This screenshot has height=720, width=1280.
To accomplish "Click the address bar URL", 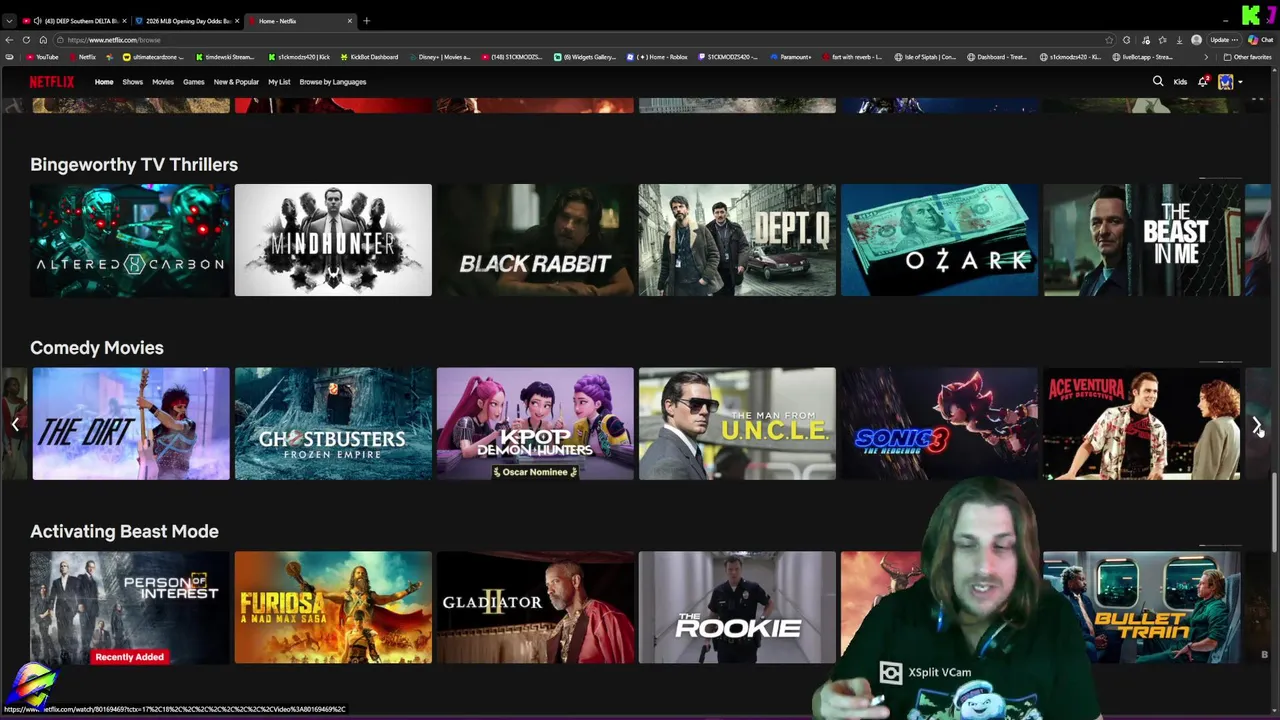I will point(114,40).
